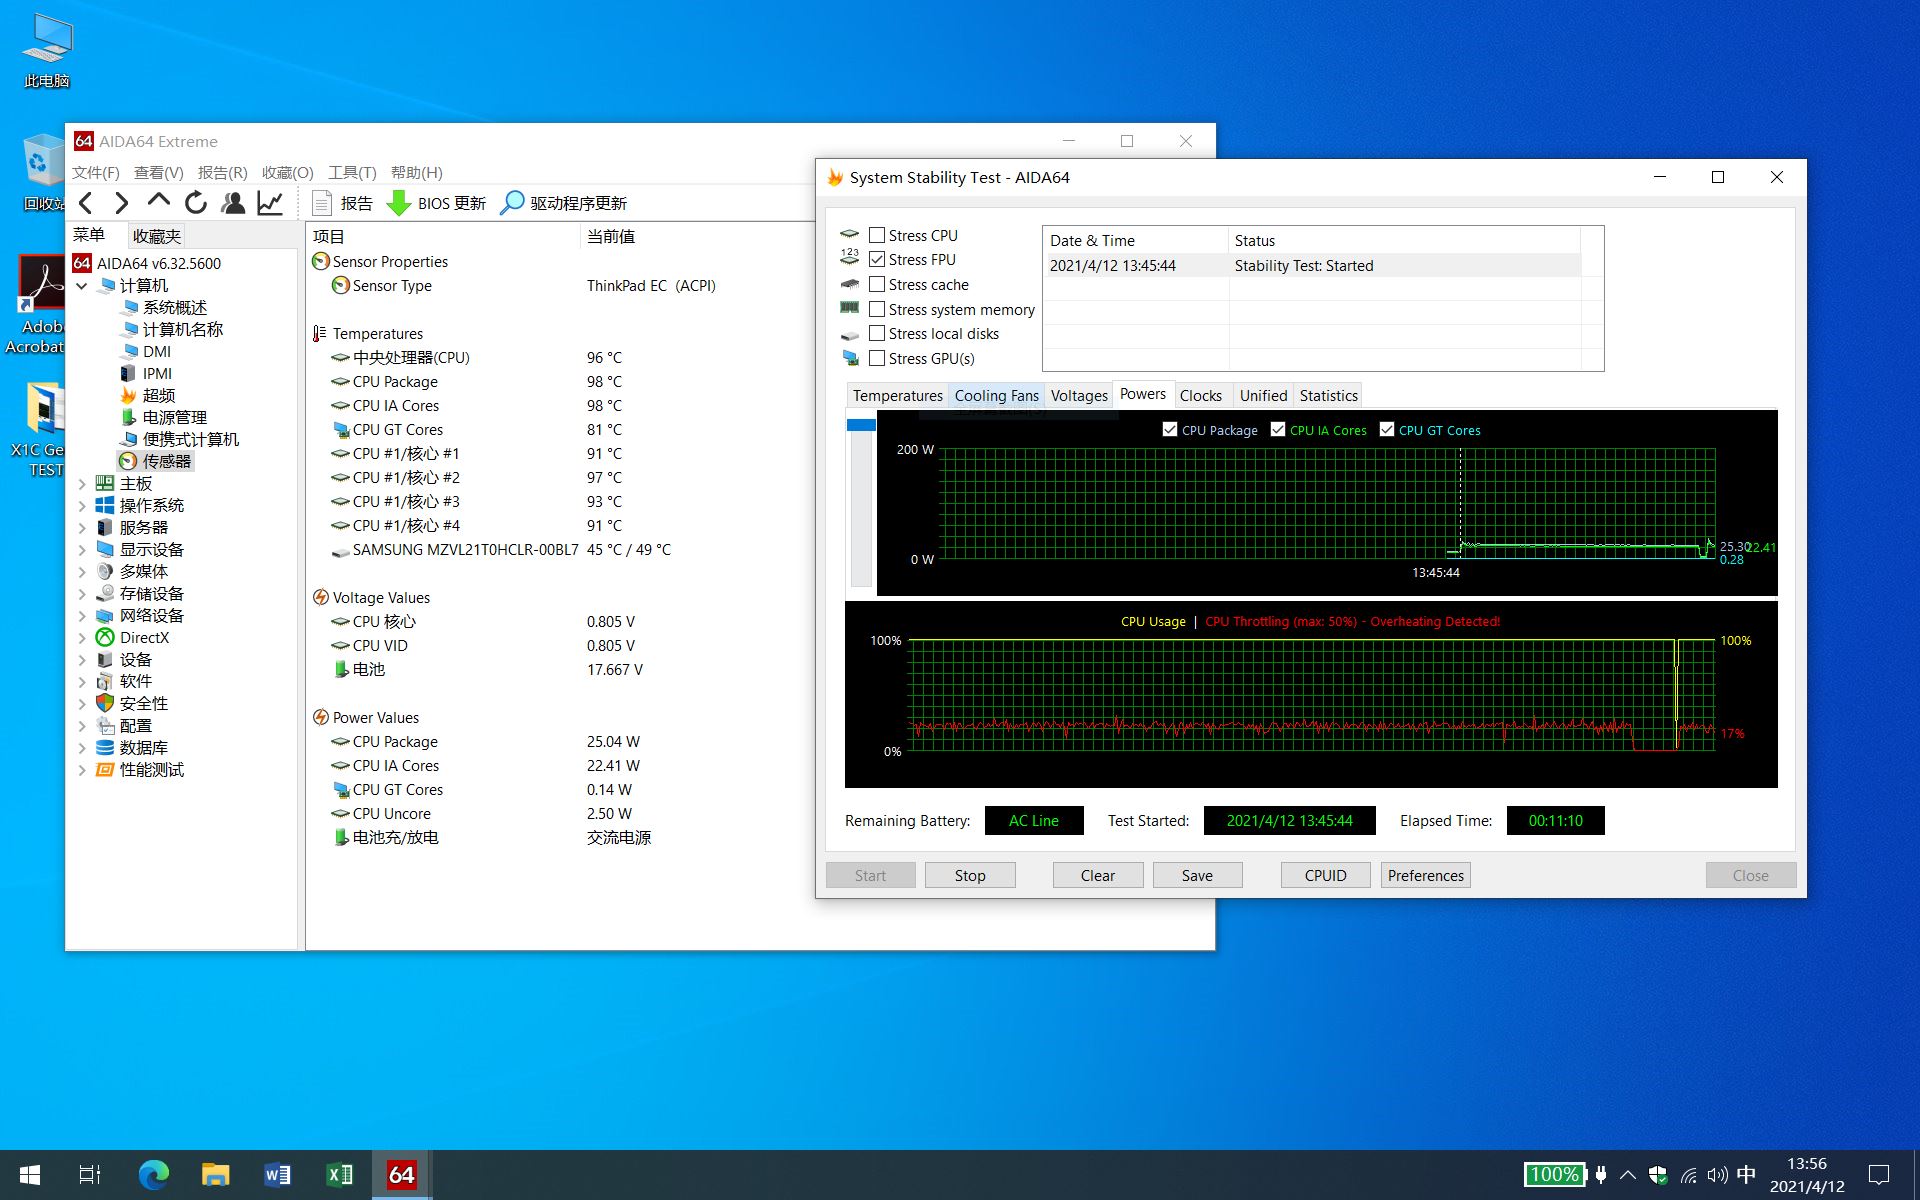This screenshot has width=1920, height=1200.
Task: Go back with the left arrow icon
Action: [x=87, y=203]
